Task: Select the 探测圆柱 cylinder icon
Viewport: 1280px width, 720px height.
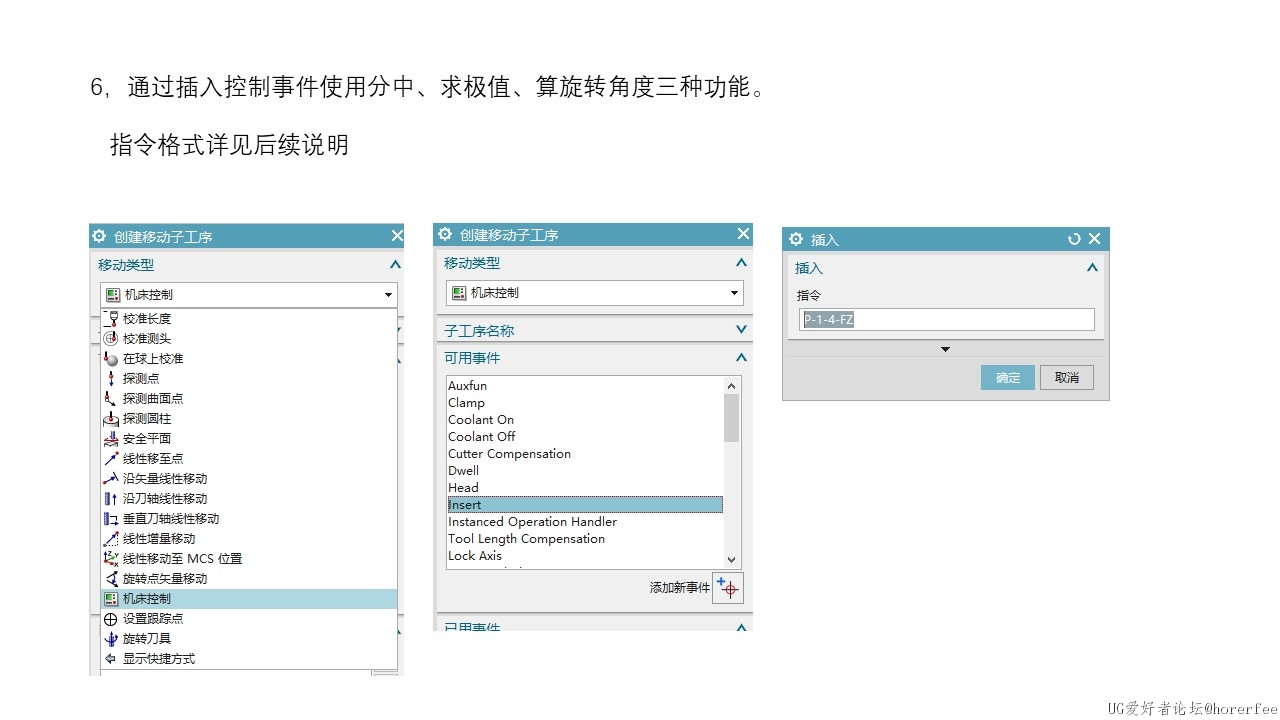Action: tap(111, 418)
